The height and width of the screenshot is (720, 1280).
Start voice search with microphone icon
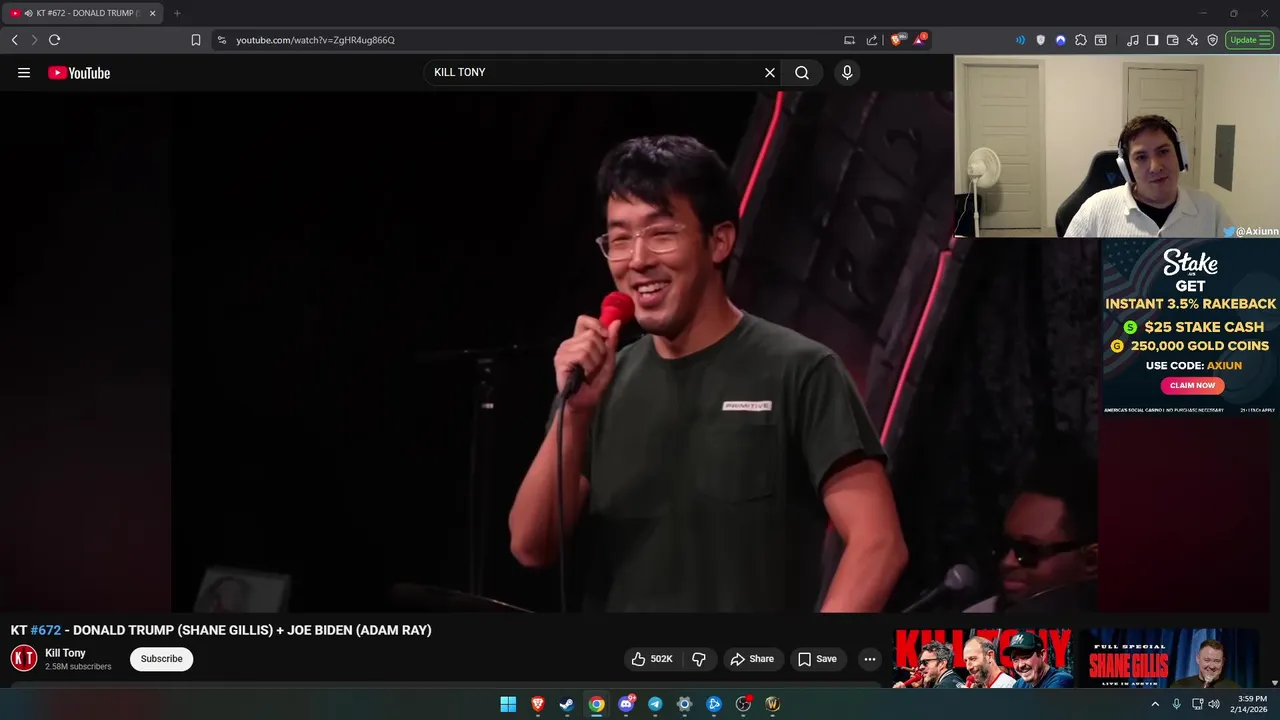pyautogui.click(x=847, y=73)
